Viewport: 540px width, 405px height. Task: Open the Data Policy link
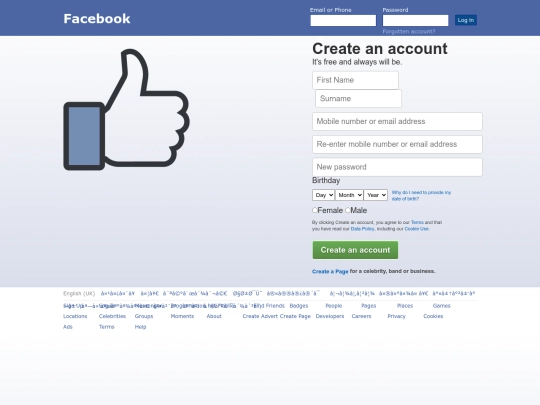[362, 229]
